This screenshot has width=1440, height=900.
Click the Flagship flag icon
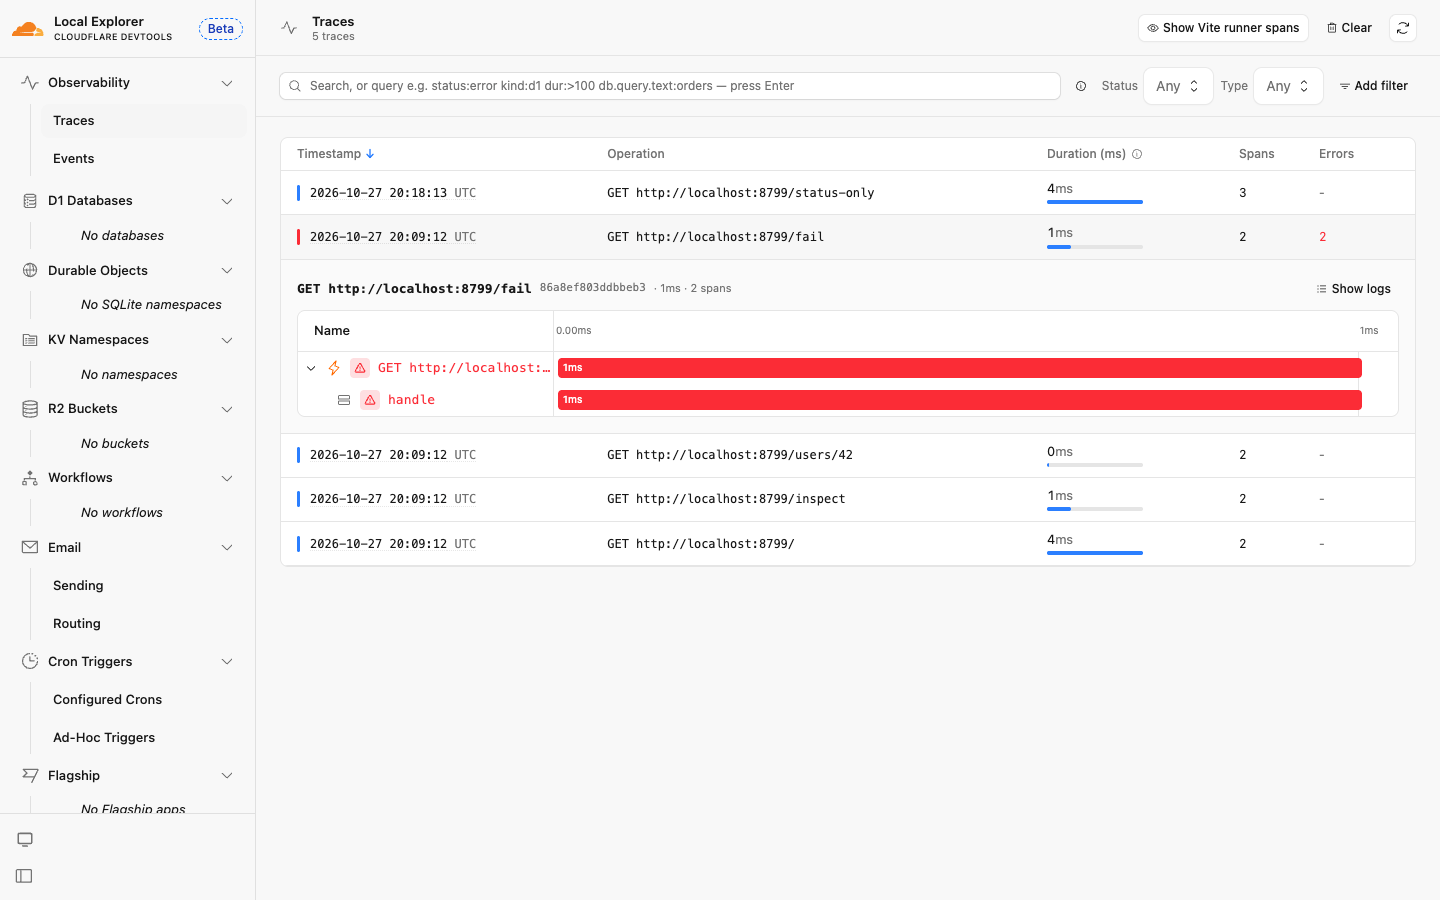pyautogui.click(x=30, y=775)
